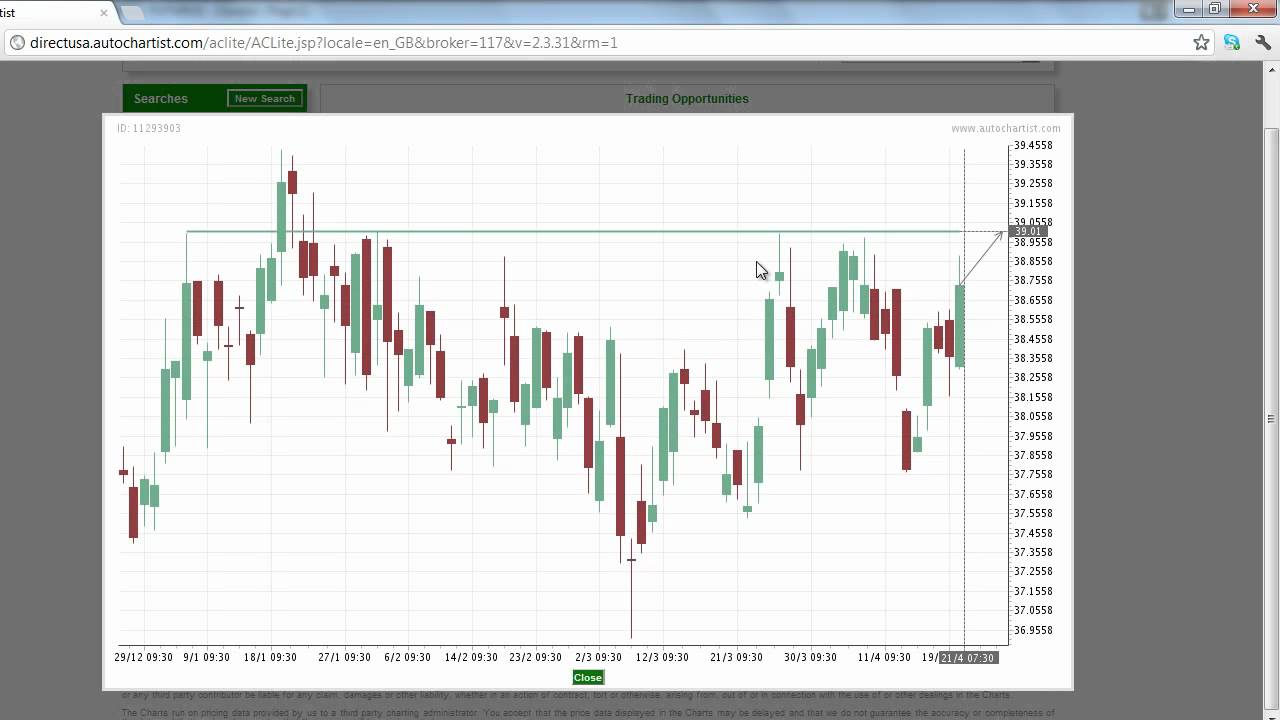Click the Trading Opportunities heading

tap(687, 98)
